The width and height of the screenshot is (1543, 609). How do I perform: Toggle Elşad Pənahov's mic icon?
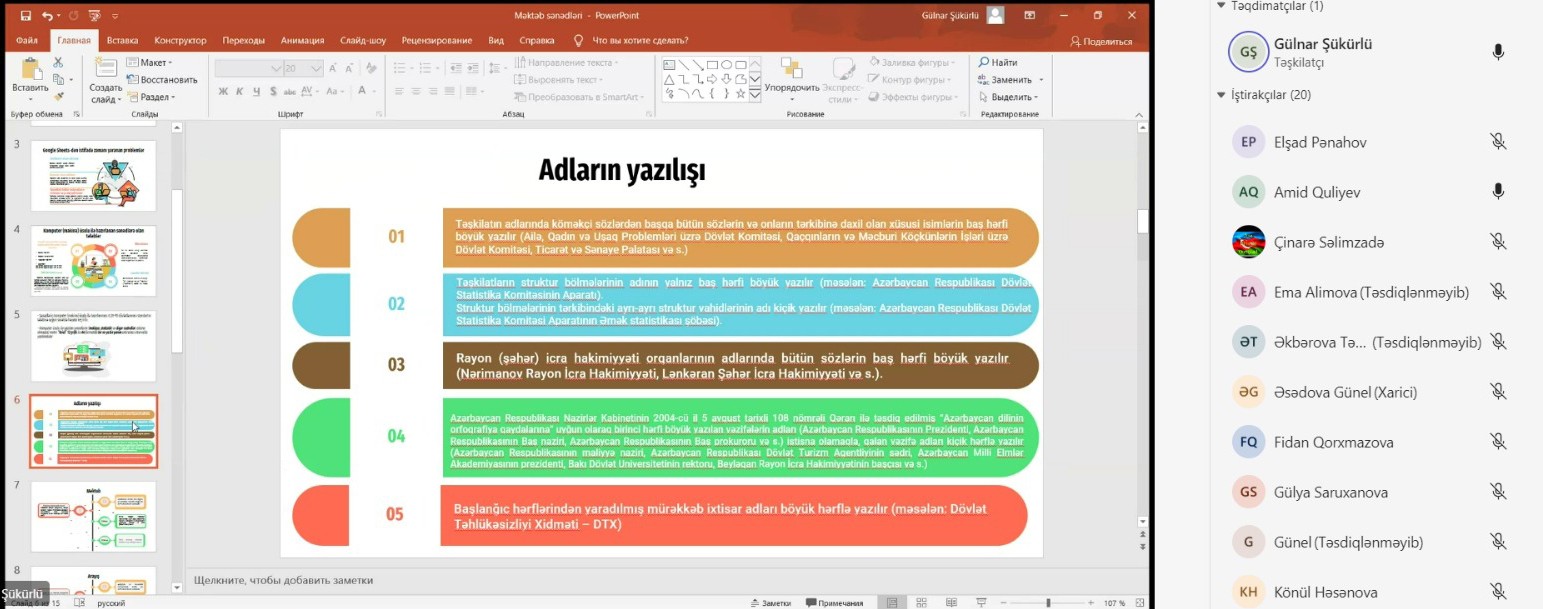(x=1497, y=141)
